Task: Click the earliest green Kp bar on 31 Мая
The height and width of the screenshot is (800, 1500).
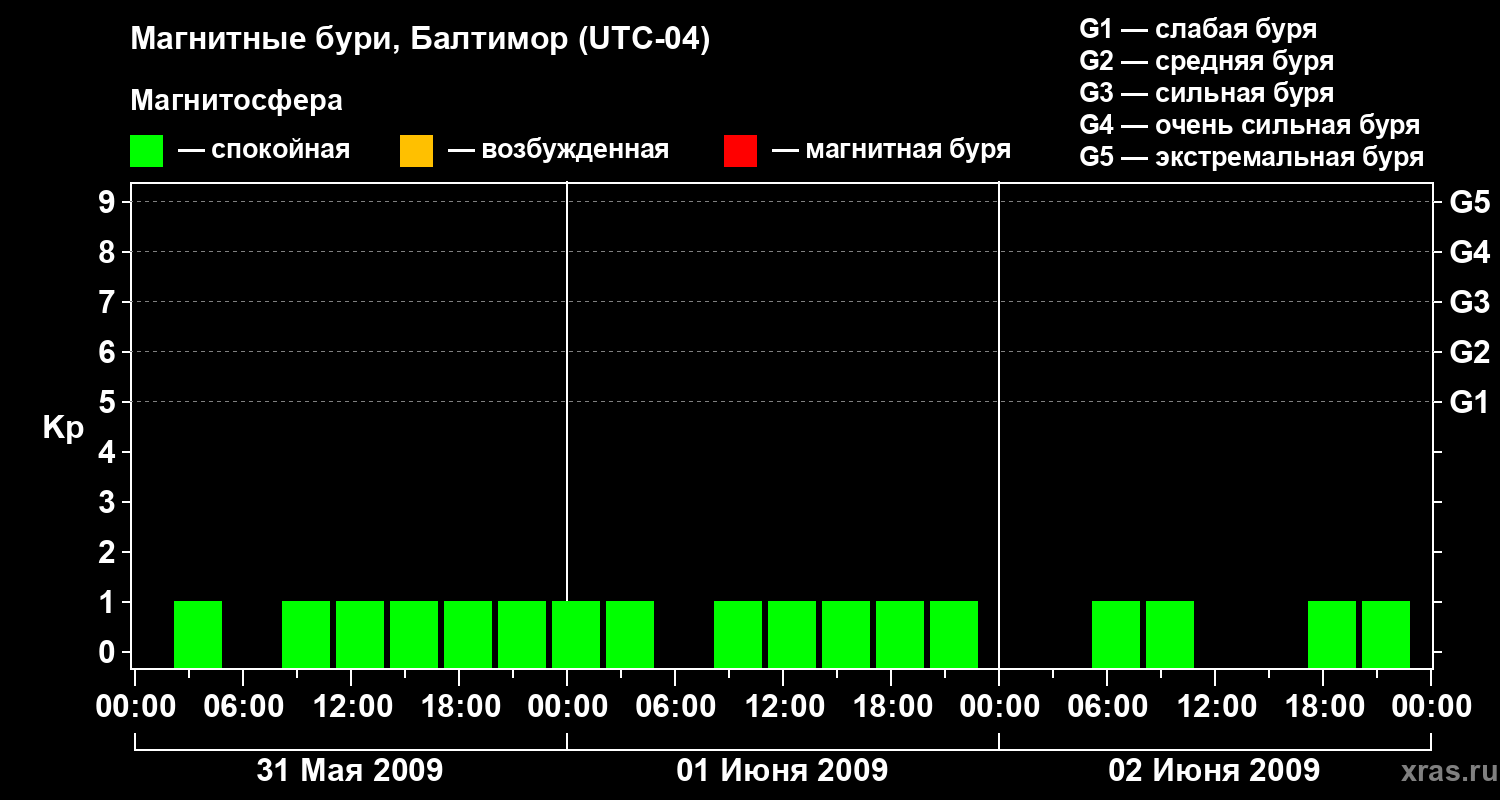Action: coord(198,634)
